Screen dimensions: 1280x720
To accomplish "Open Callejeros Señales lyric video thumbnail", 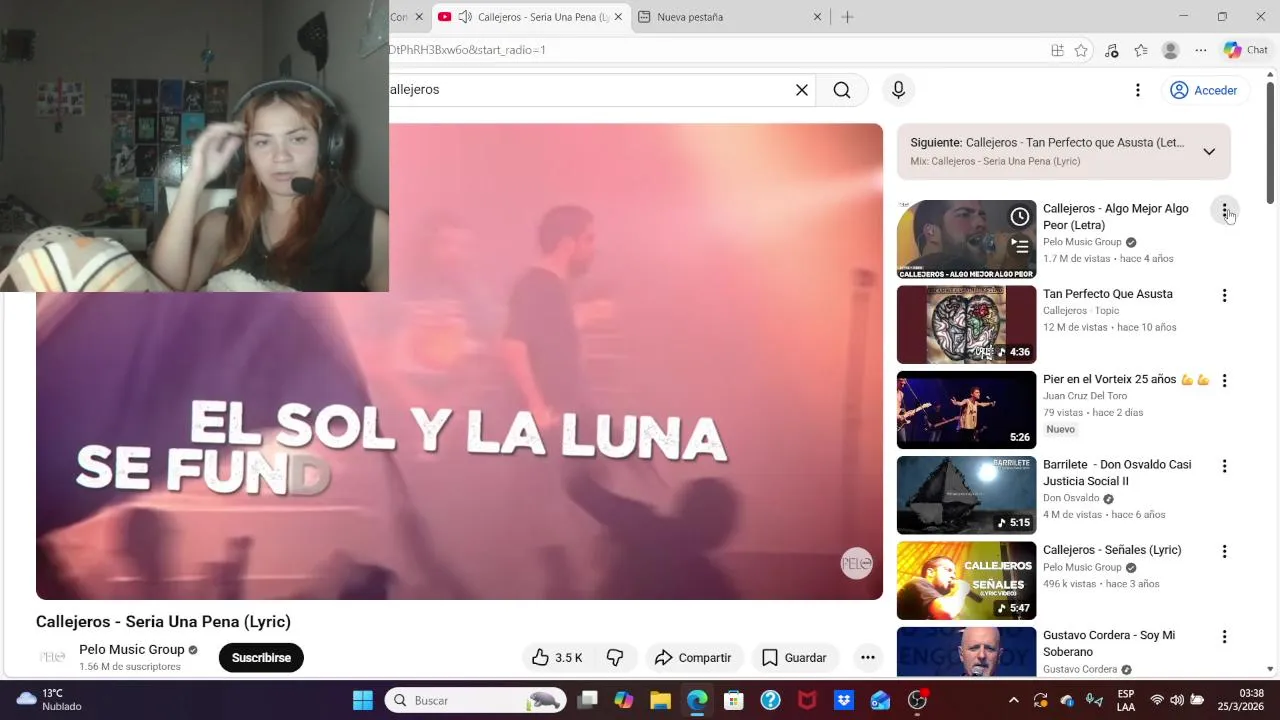I will pos(966,580).
